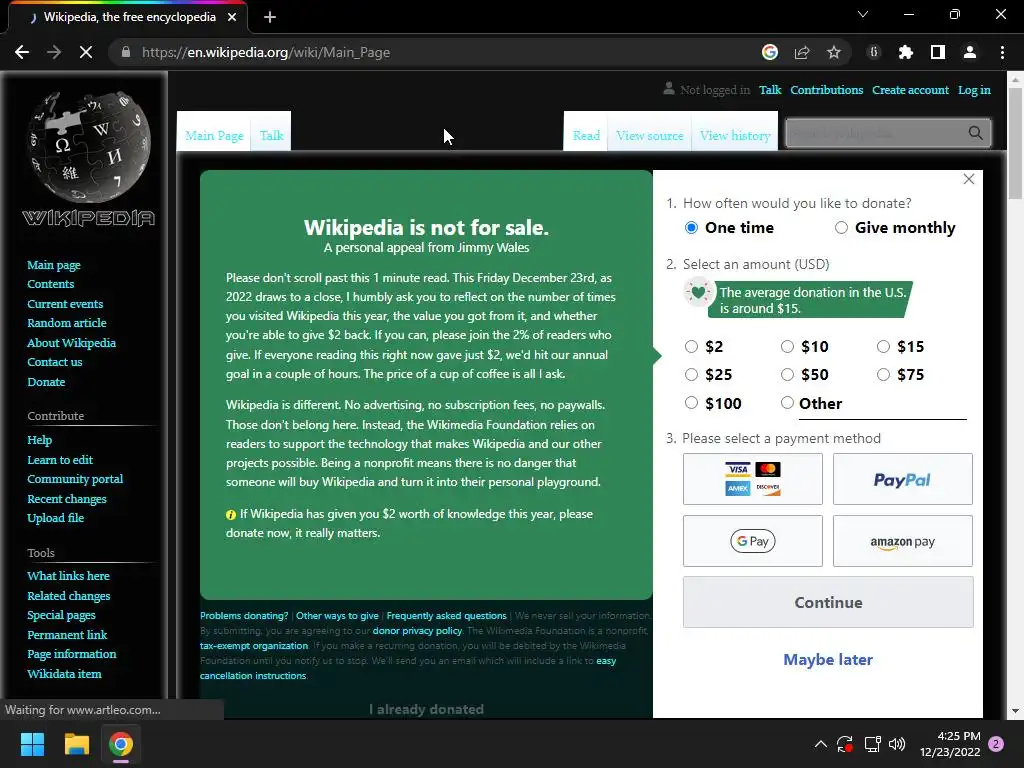
Task: Switch to the View history tab
Action: [x=735, y=135]
